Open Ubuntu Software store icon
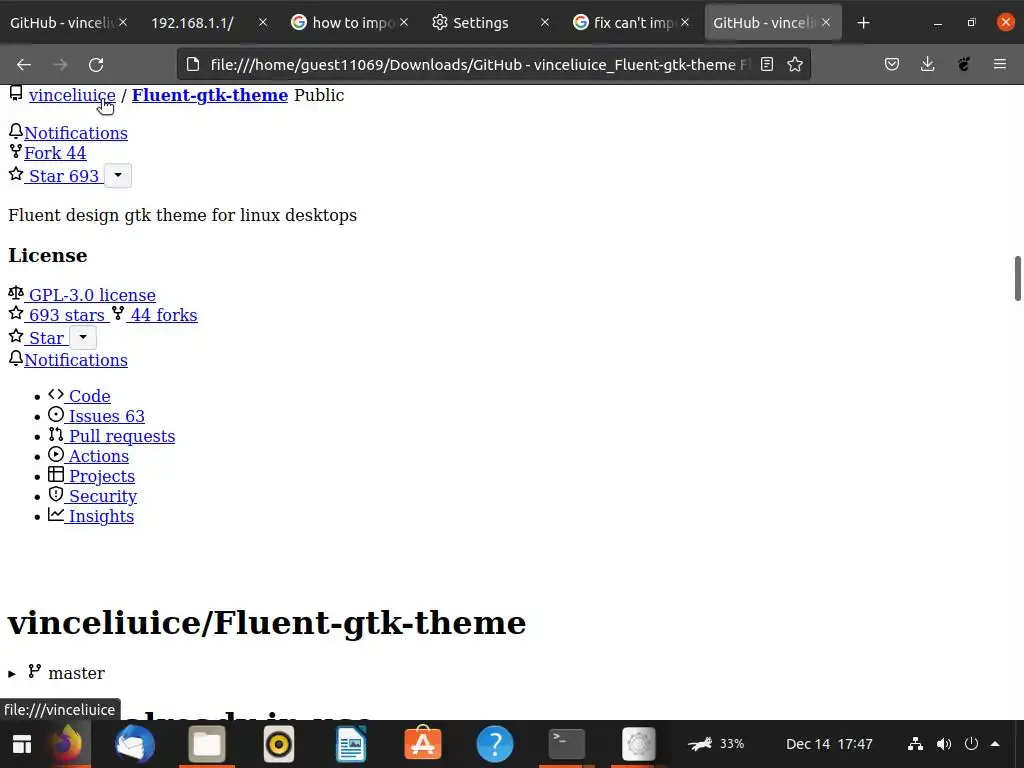Screen dimensions: 1024x768 click(x=423, y=744)
